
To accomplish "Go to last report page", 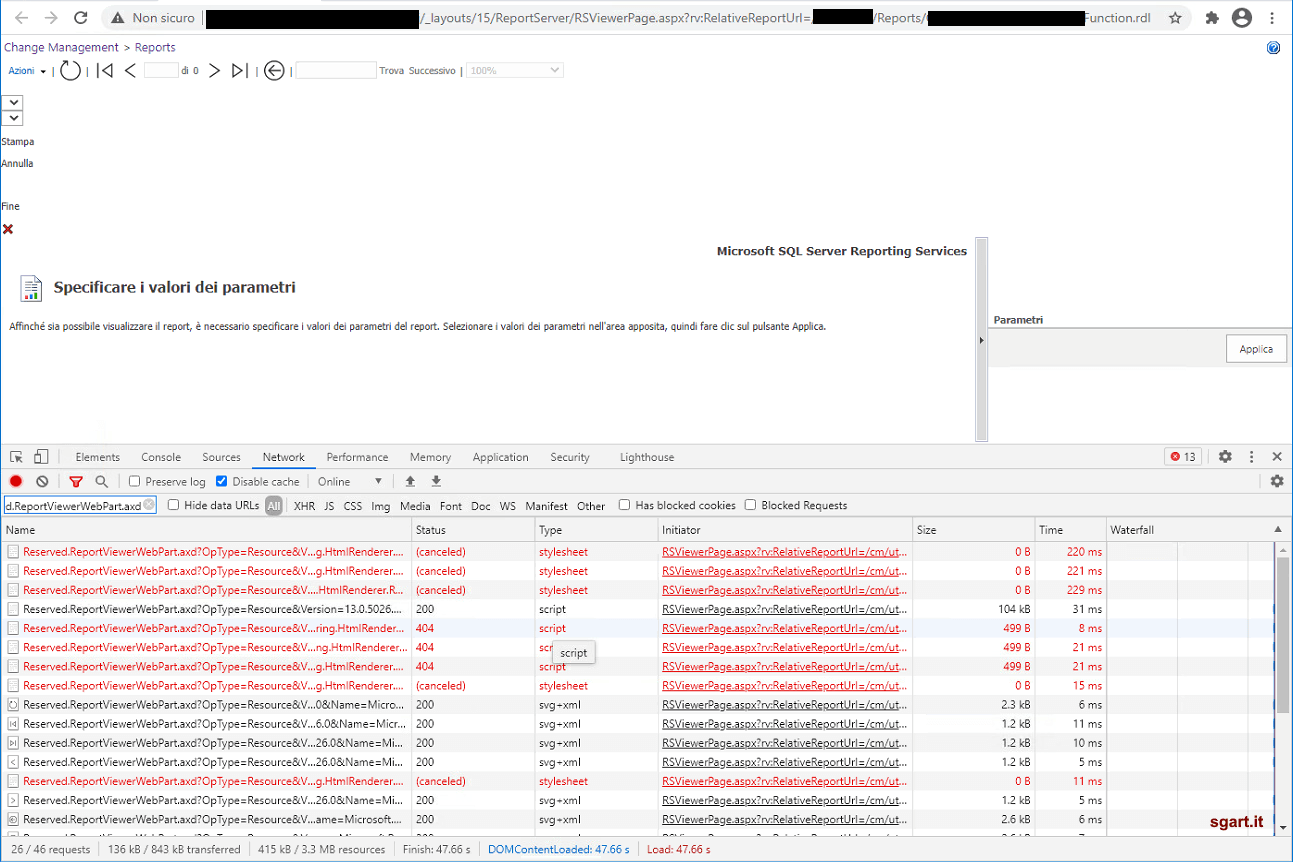I will pyautogui.click(x=239, y=70).
